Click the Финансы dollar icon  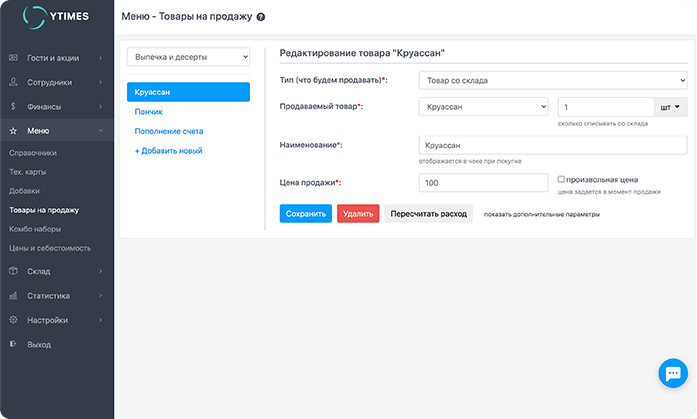click(x=13, y=106)
